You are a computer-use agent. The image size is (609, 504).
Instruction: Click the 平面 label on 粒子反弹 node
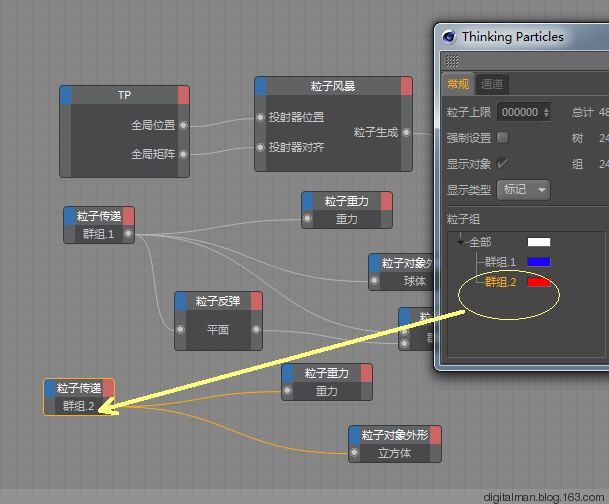pos(218,330)
